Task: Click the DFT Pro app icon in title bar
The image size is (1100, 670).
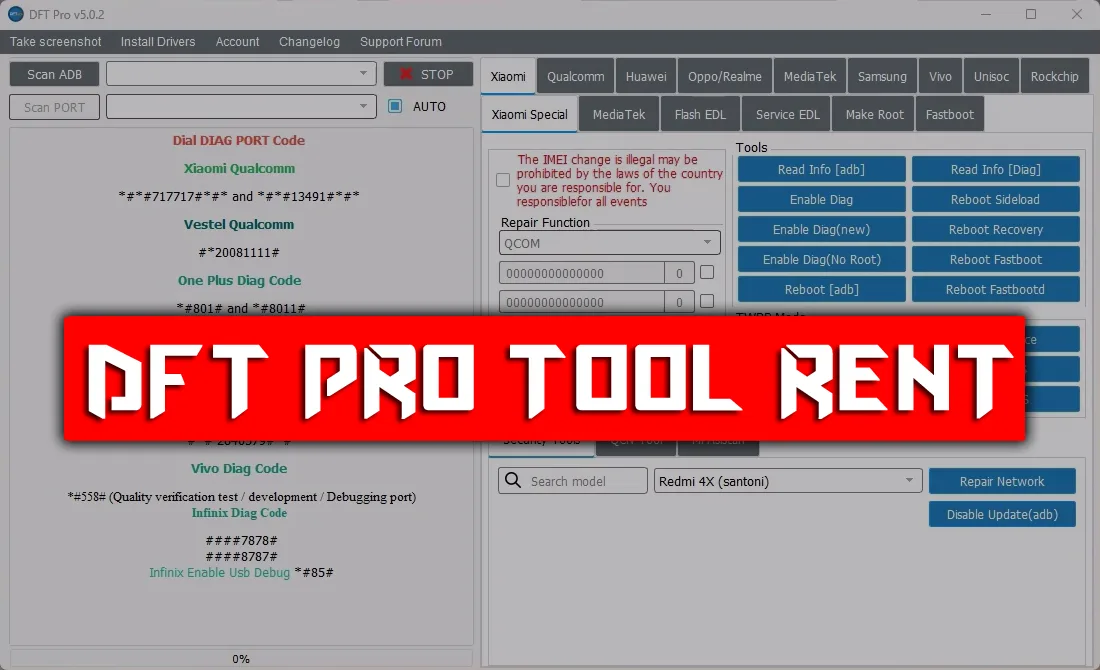Action: [x=16, y=14]
